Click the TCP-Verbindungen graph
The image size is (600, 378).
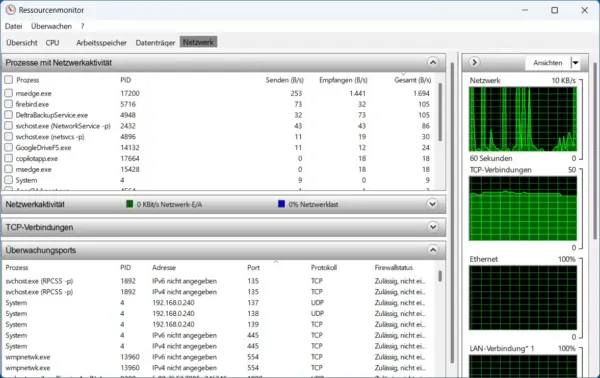click(523, 209)
